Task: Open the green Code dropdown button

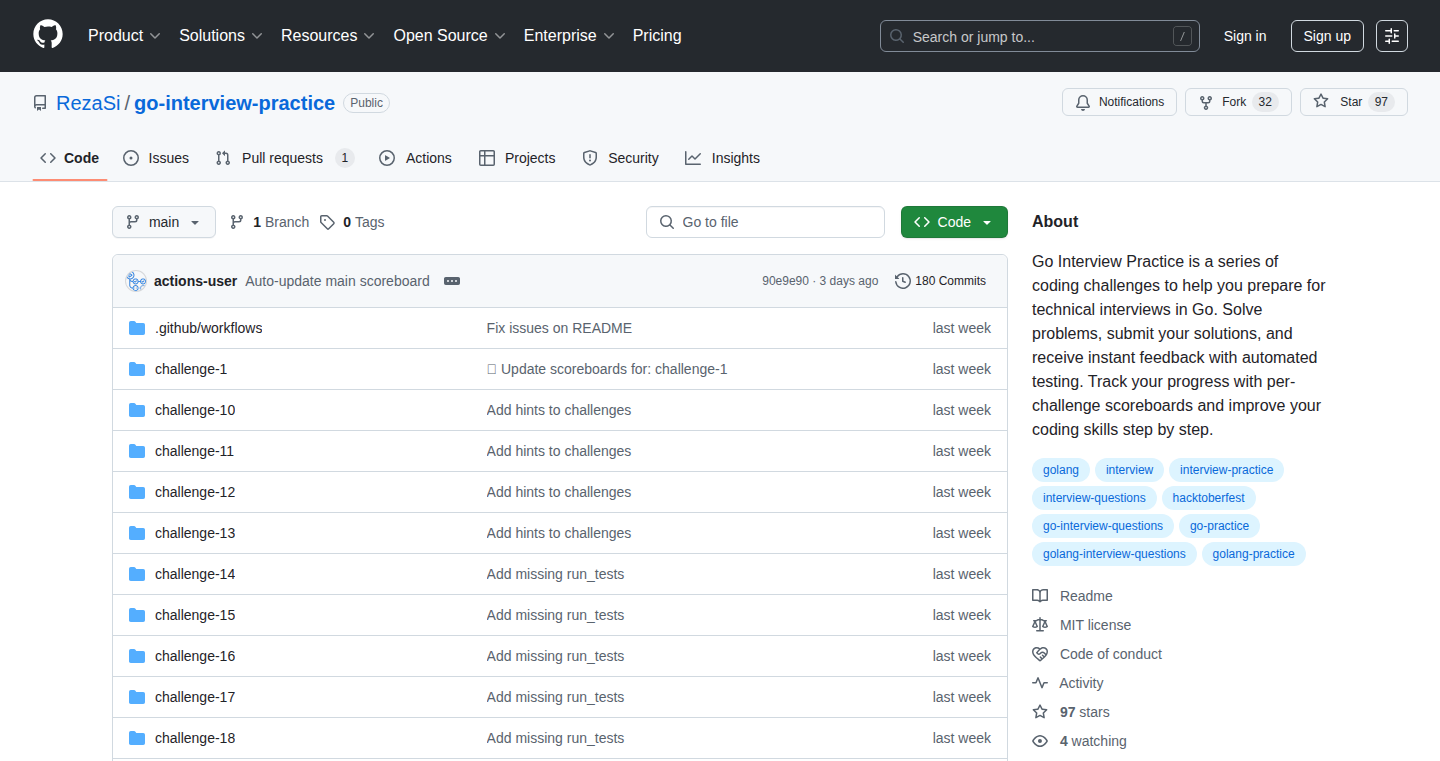Action: pos(954,222)
